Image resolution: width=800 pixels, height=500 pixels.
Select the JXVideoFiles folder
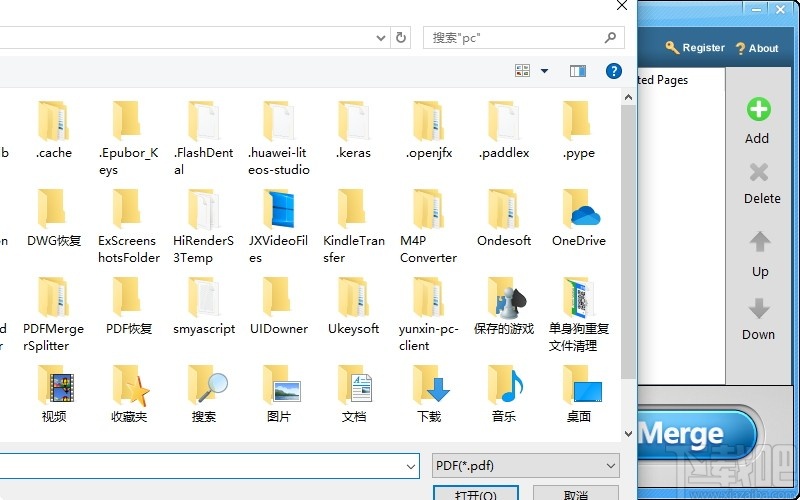pyautogui.click(x=279, y=227)
